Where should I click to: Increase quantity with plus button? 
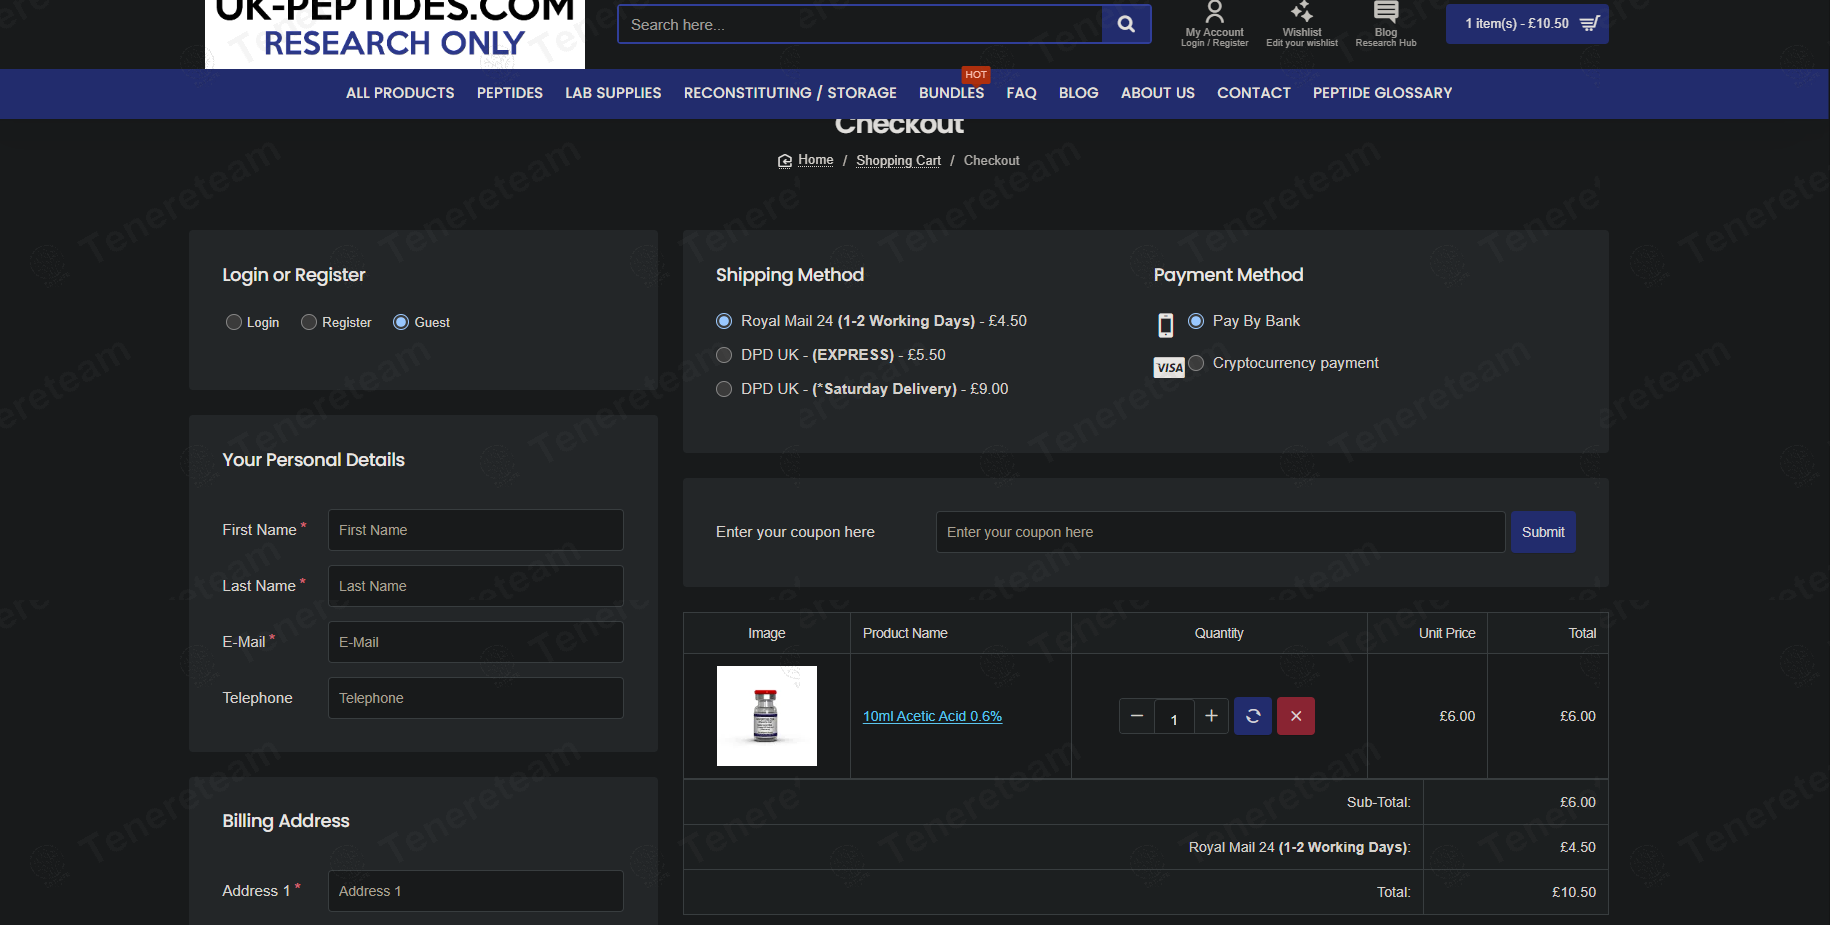click(x=1211, y=716)
